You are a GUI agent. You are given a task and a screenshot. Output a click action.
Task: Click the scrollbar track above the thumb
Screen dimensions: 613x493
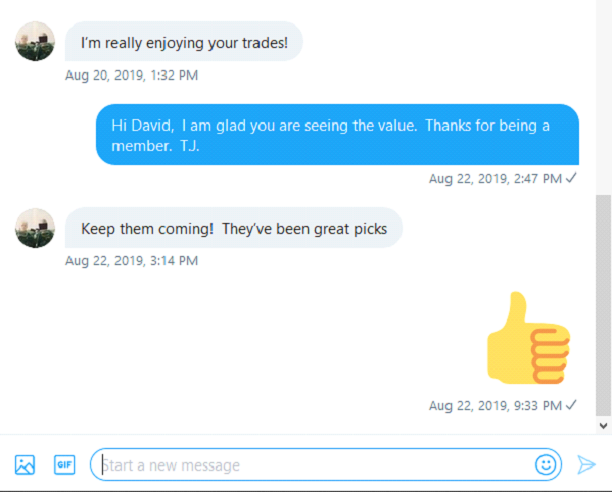tap(604, 98)
